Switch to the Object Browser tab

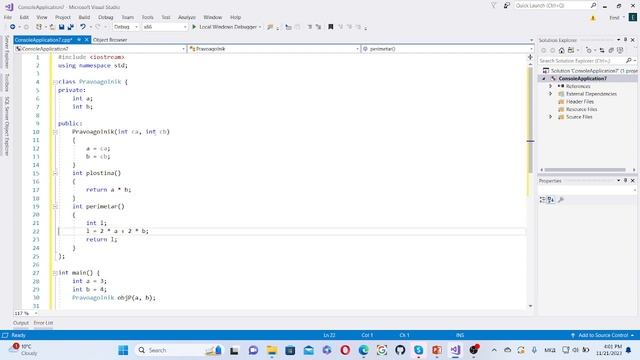click(110, 40)
